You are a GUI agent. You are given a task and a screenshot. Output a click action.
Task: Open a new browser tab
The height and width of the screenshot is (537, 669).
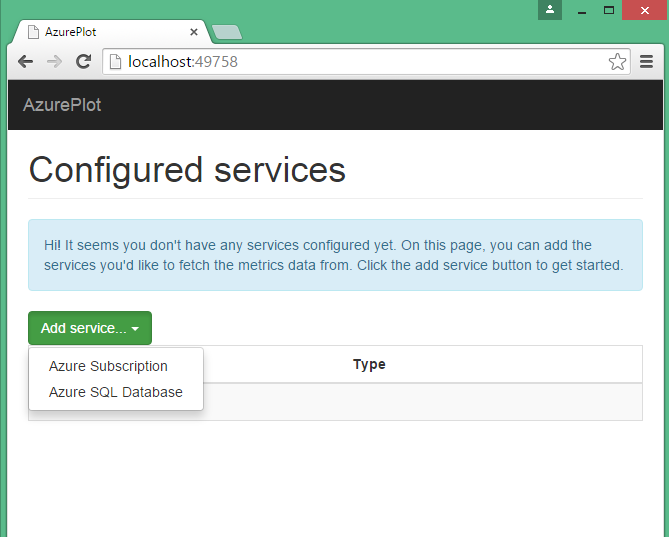(x=227, y=32)
